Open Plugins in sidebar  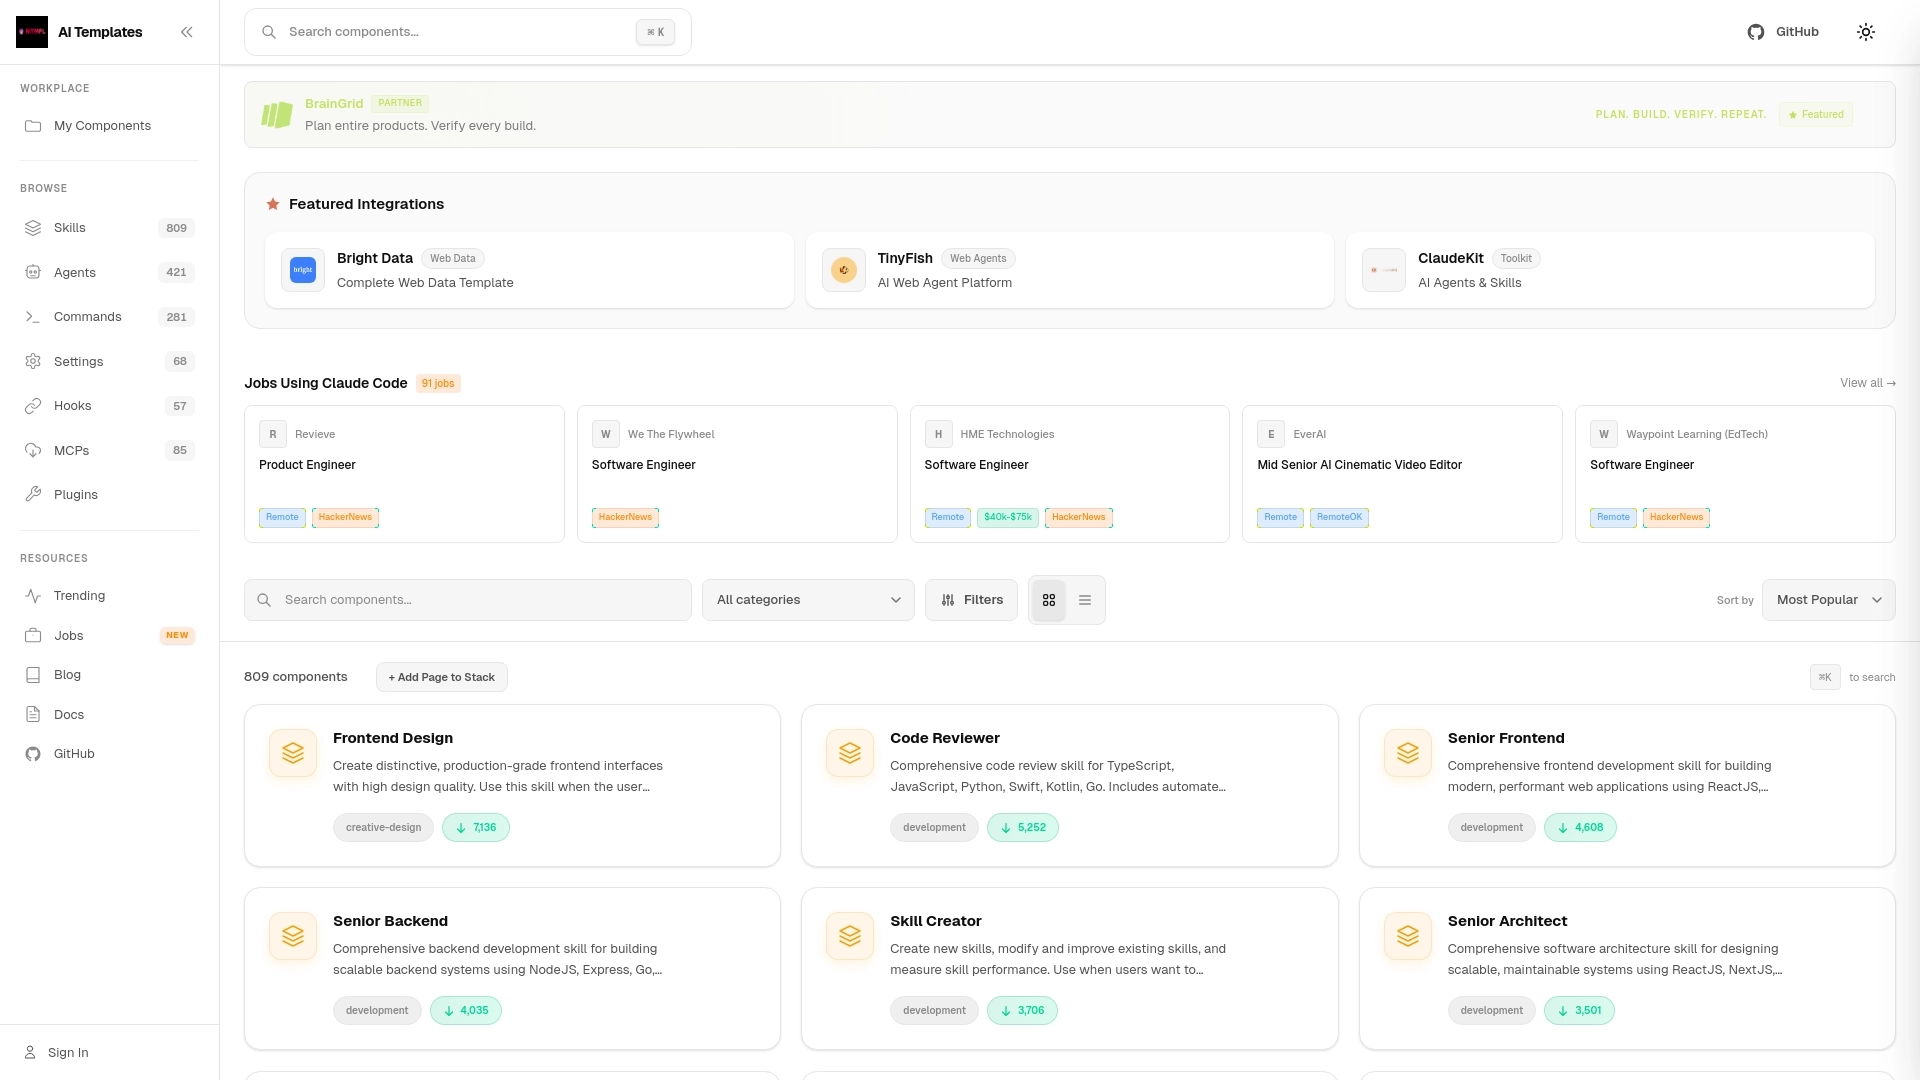click(x=109, y=495)
